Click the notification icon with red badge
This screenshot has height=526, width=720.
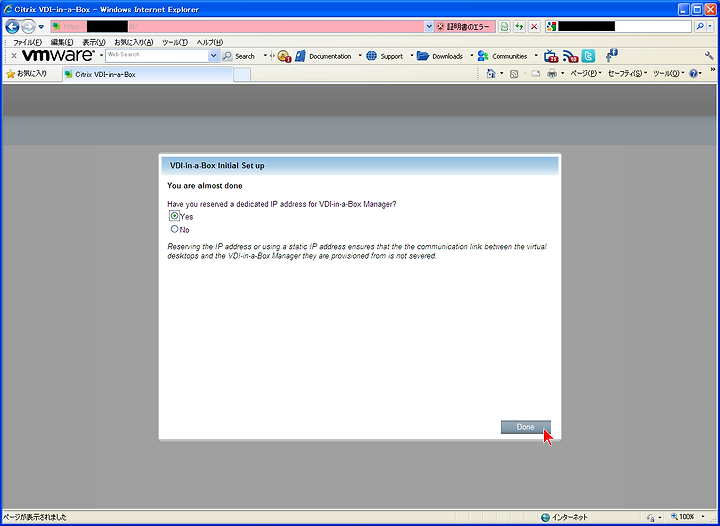(x=284, y=56)
